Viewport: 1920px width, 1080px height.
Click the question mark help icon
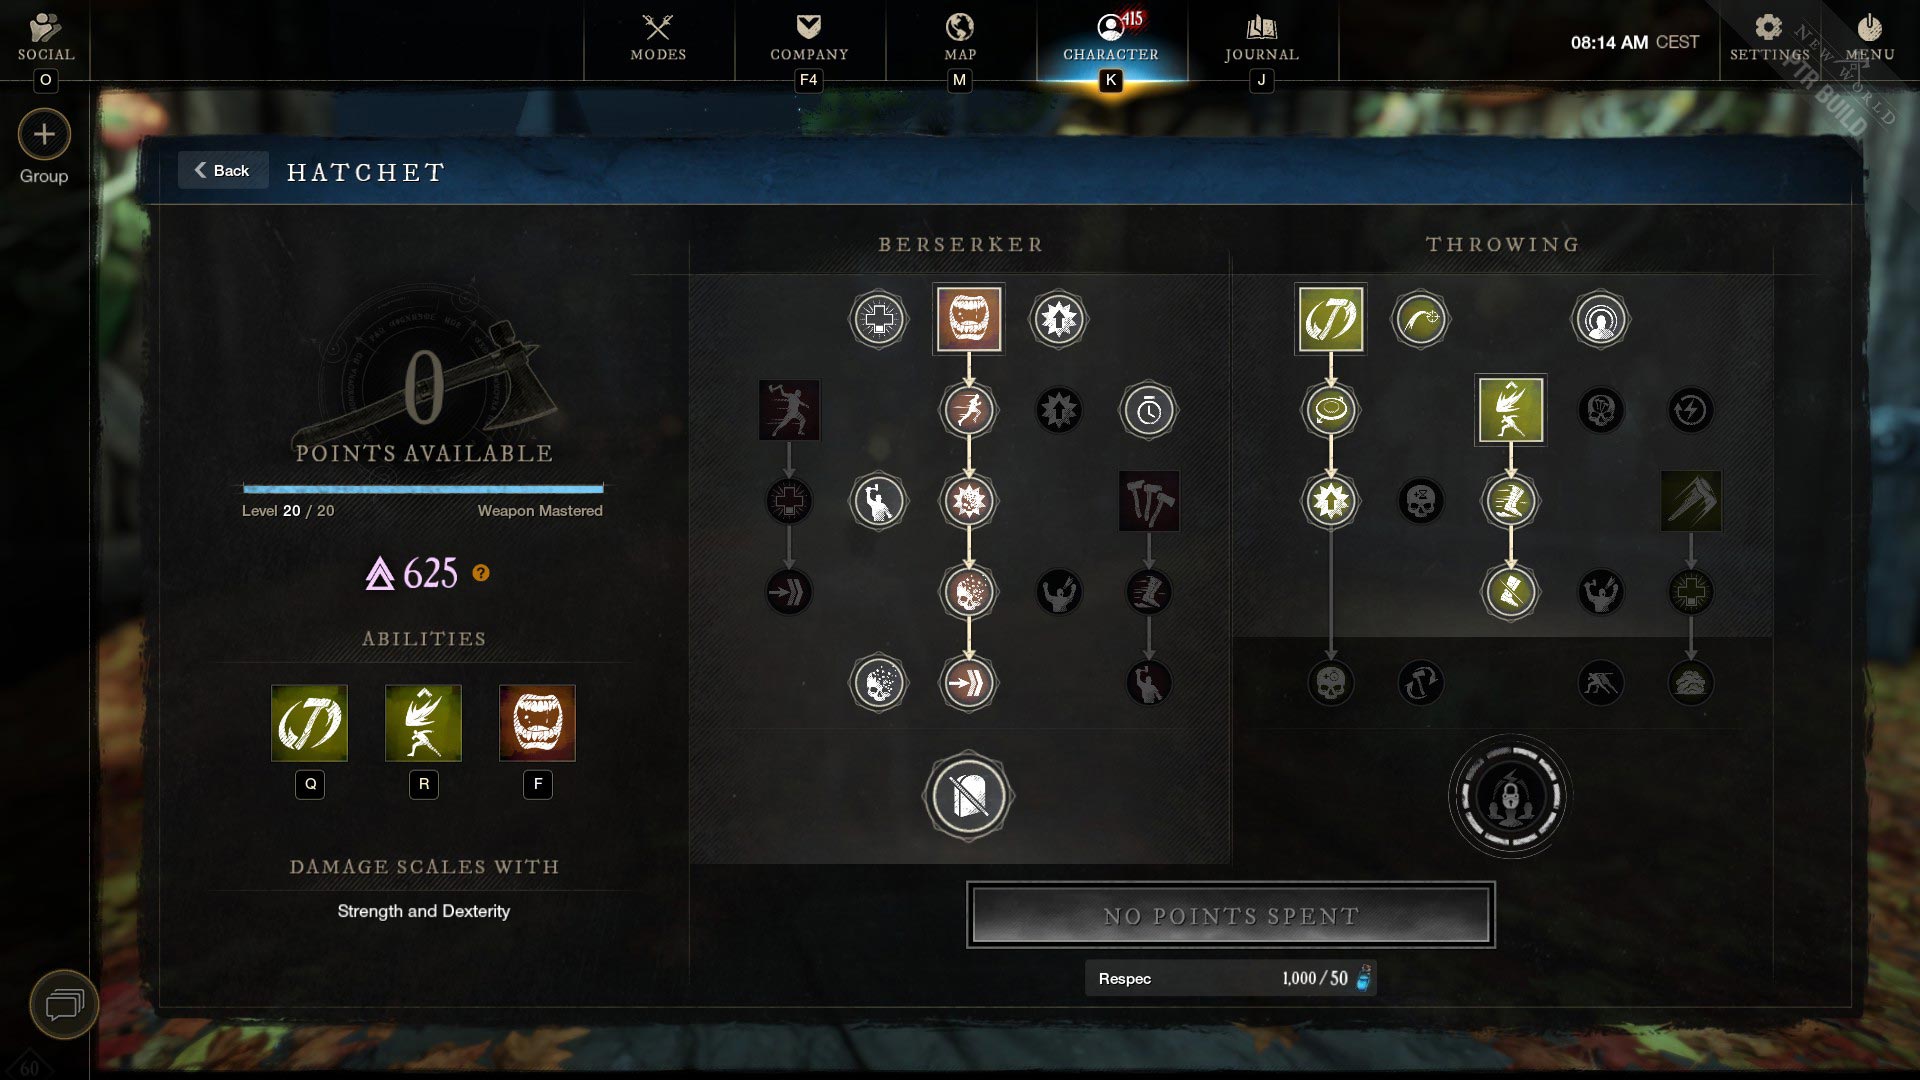pyautogui.click(x=481, y=572)
